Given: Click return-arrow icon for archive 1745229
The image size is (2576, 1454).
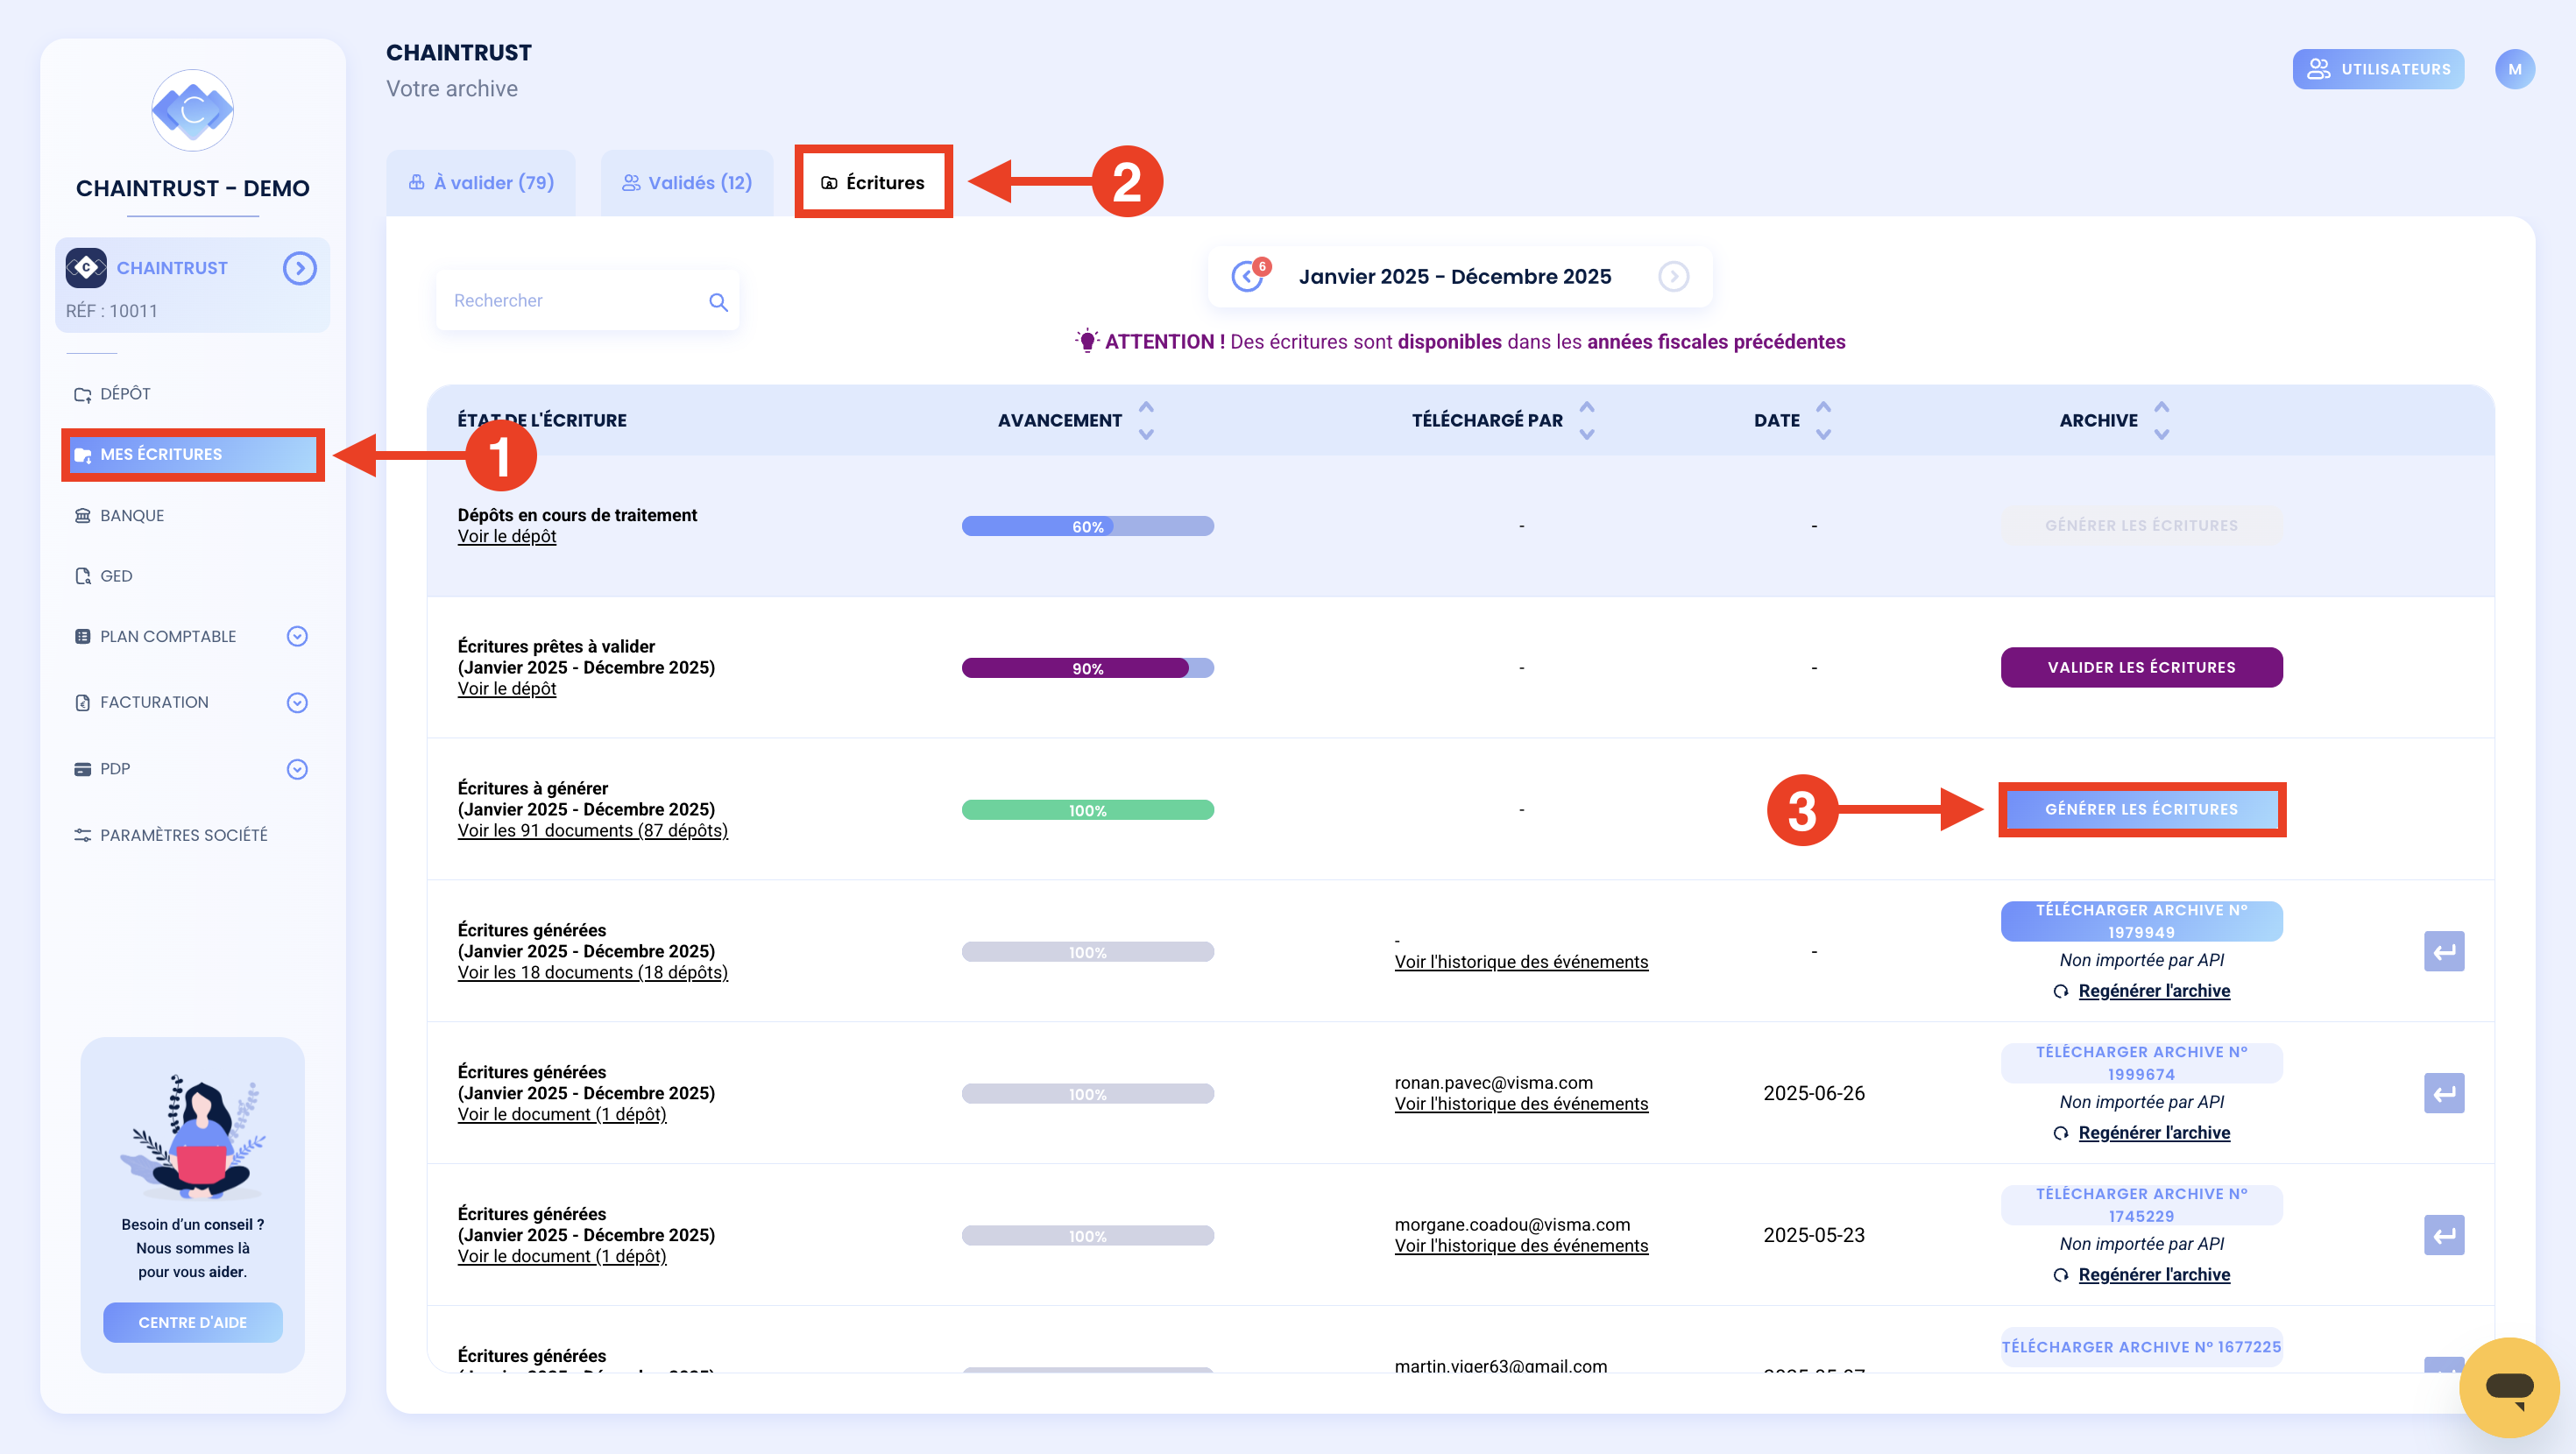Looking at the screenshot, I should pyautogui.click(x=2444, y=1236).
